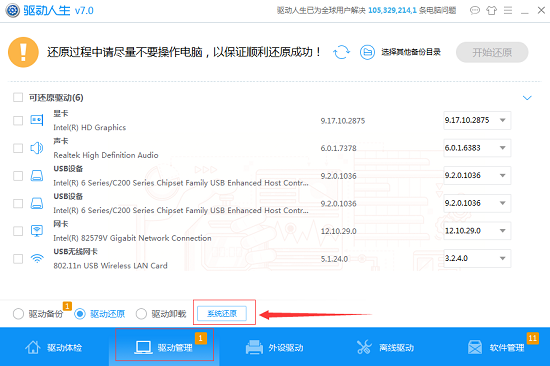Image resolution: width=550 pixels, height=366 pixels.
Task: Click the orange 11 badge on 软件管理
Action: point(532,338)
